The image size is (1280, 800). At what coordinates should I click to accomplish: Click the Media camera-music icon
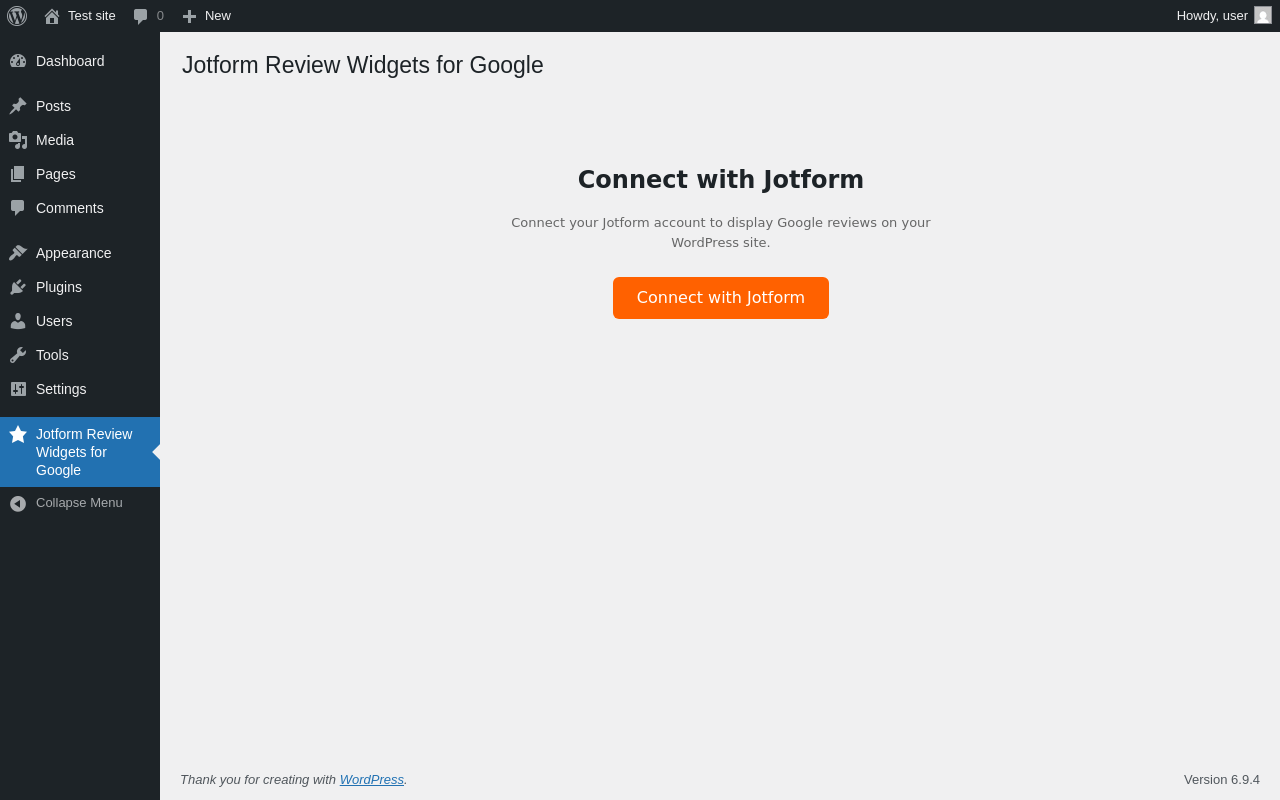click(18, 140)
